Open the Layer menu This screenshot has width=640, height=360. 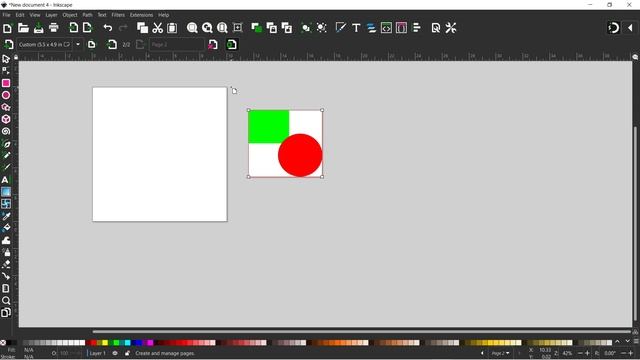click(51, 15)
